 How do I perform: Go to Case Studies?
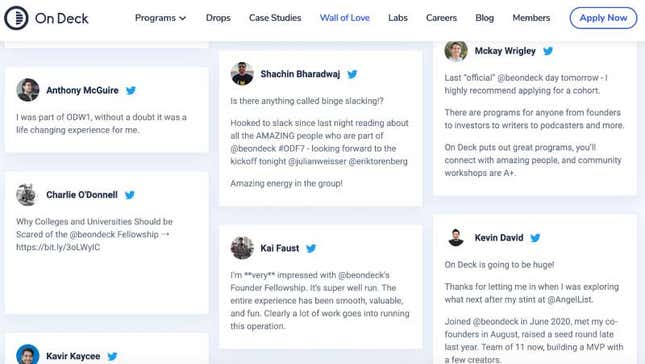[x=275, y=18]
